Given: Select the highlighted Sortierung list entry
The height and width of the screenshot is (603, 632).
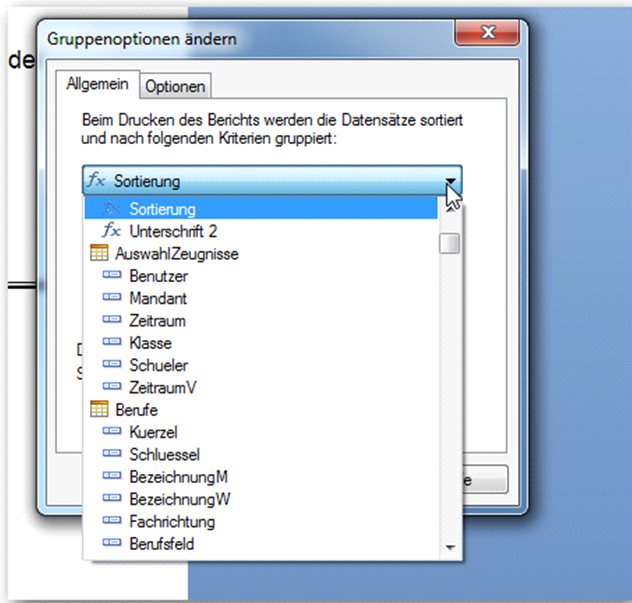Looking at the screenshot, I should point(261,209).
